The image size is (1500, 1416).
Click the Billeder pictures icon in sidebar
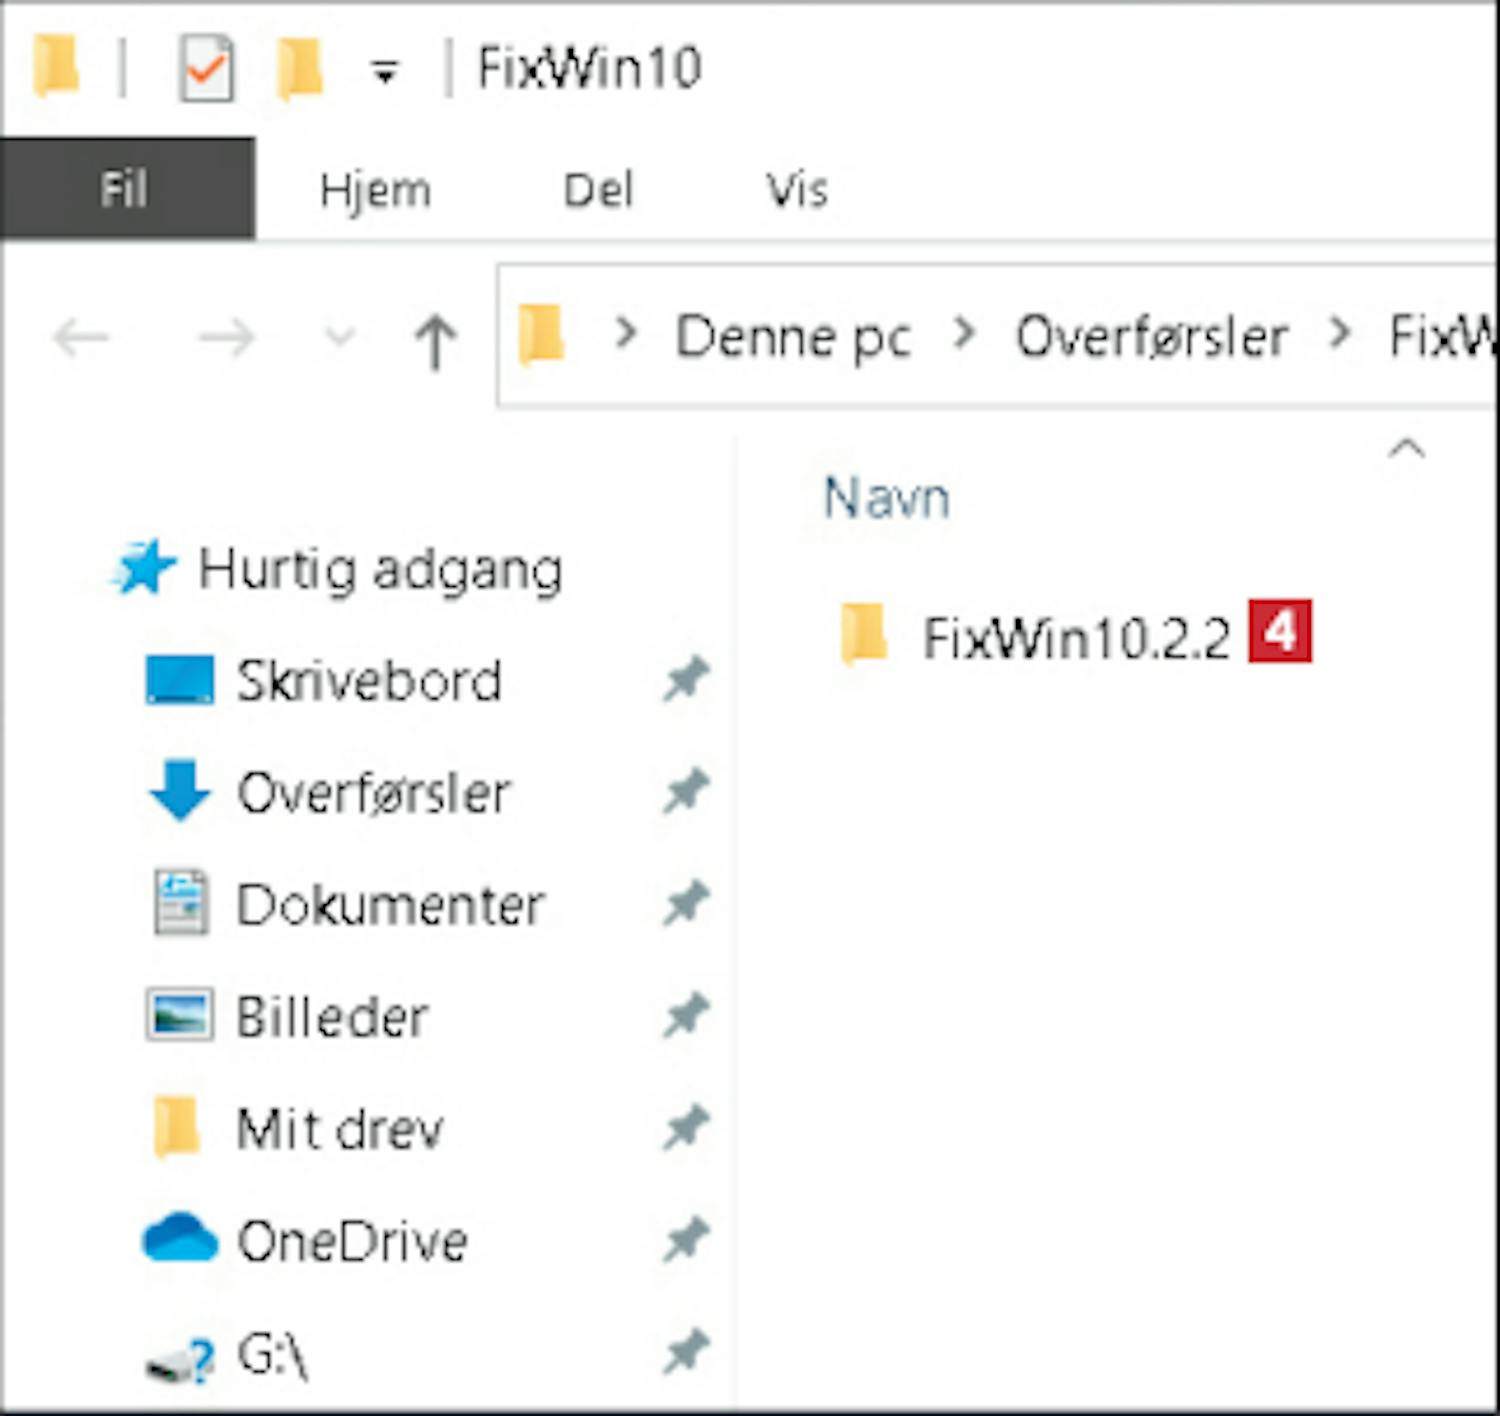pyautogui.click(x=179, y=1016)
